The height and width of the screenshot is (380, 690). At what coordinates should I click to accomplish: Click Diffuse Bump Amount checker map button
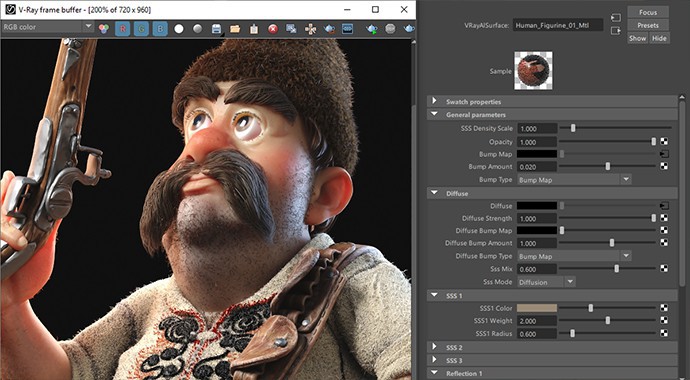coord(664,243)
